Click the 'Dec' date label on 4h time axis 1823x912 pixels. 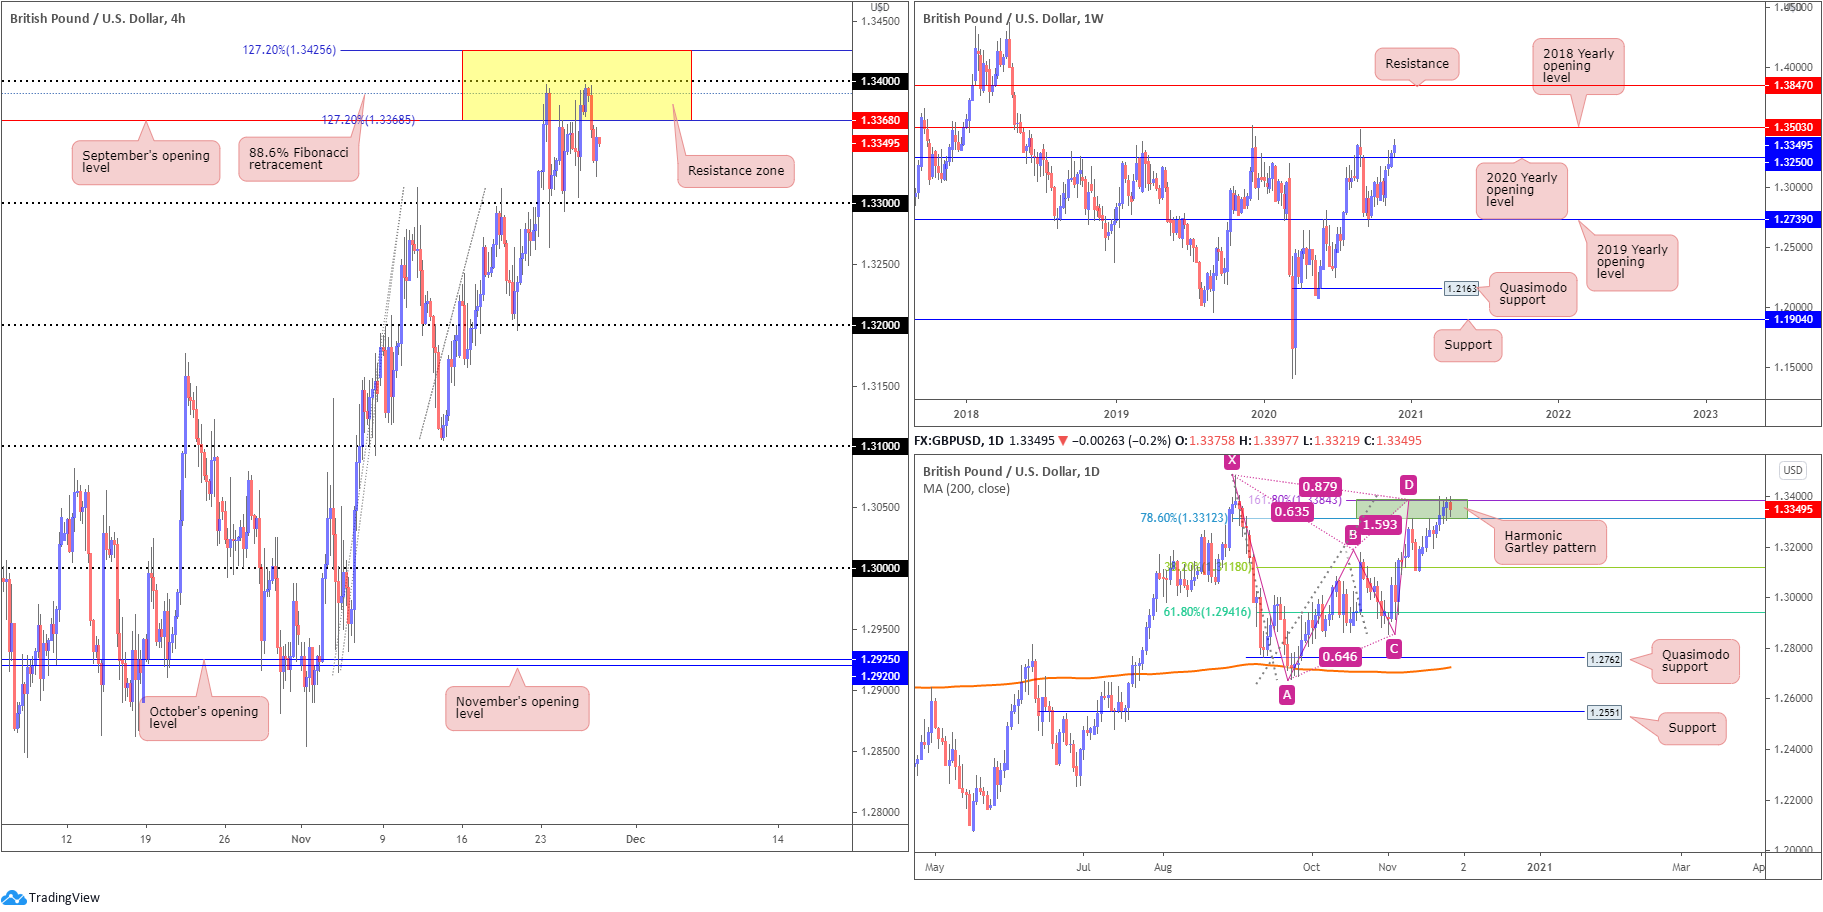(x=635, y=839)
